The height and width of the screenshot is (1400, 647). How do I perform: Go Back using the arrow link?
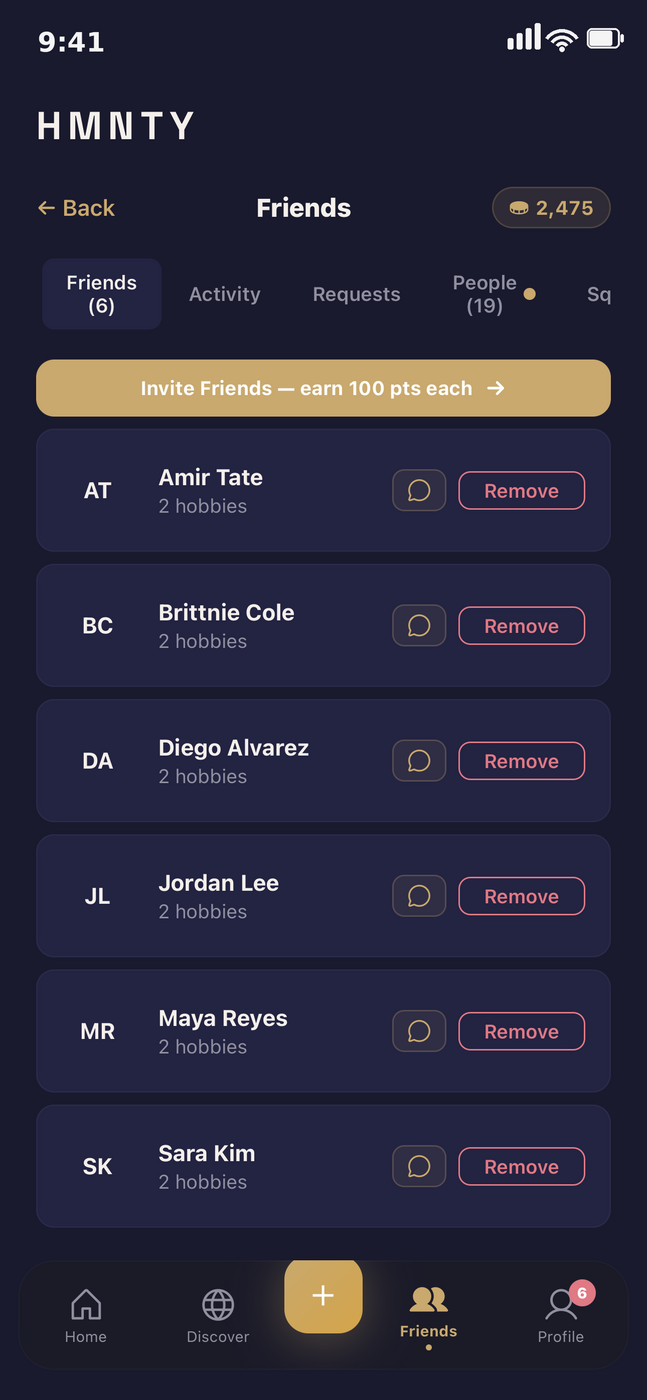click(x=76, y=208)
